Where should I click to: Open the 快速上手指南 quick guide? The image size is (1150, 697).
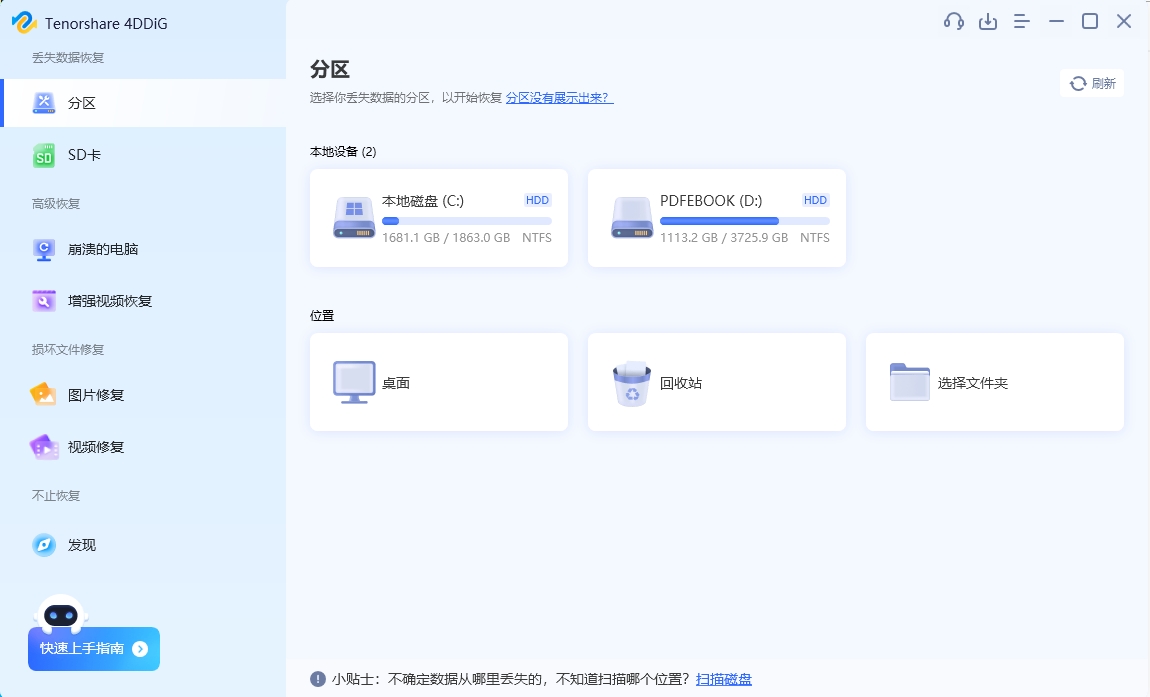coord(94,649)
